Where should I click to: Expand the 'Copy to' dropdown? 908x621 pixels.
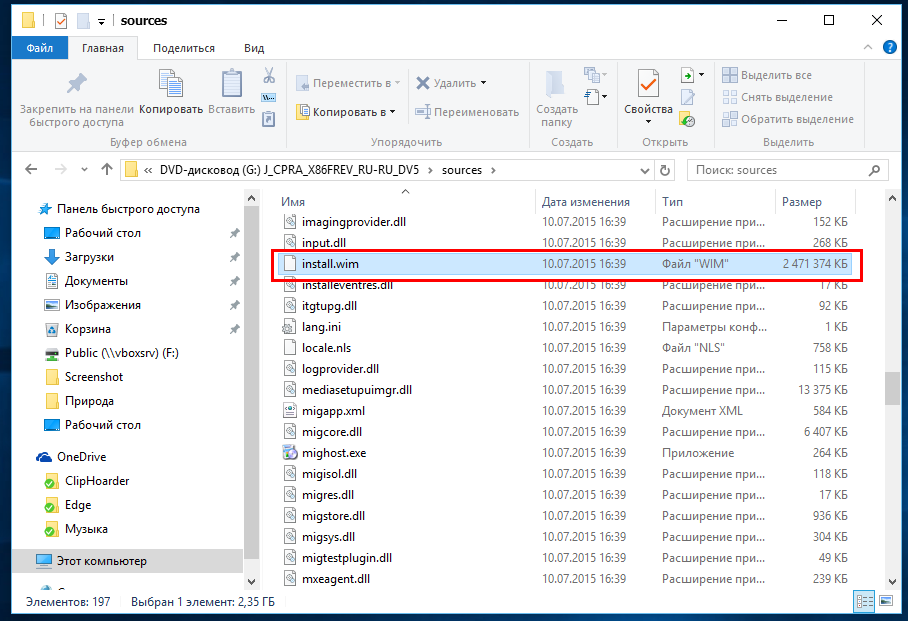pos(392,112)
